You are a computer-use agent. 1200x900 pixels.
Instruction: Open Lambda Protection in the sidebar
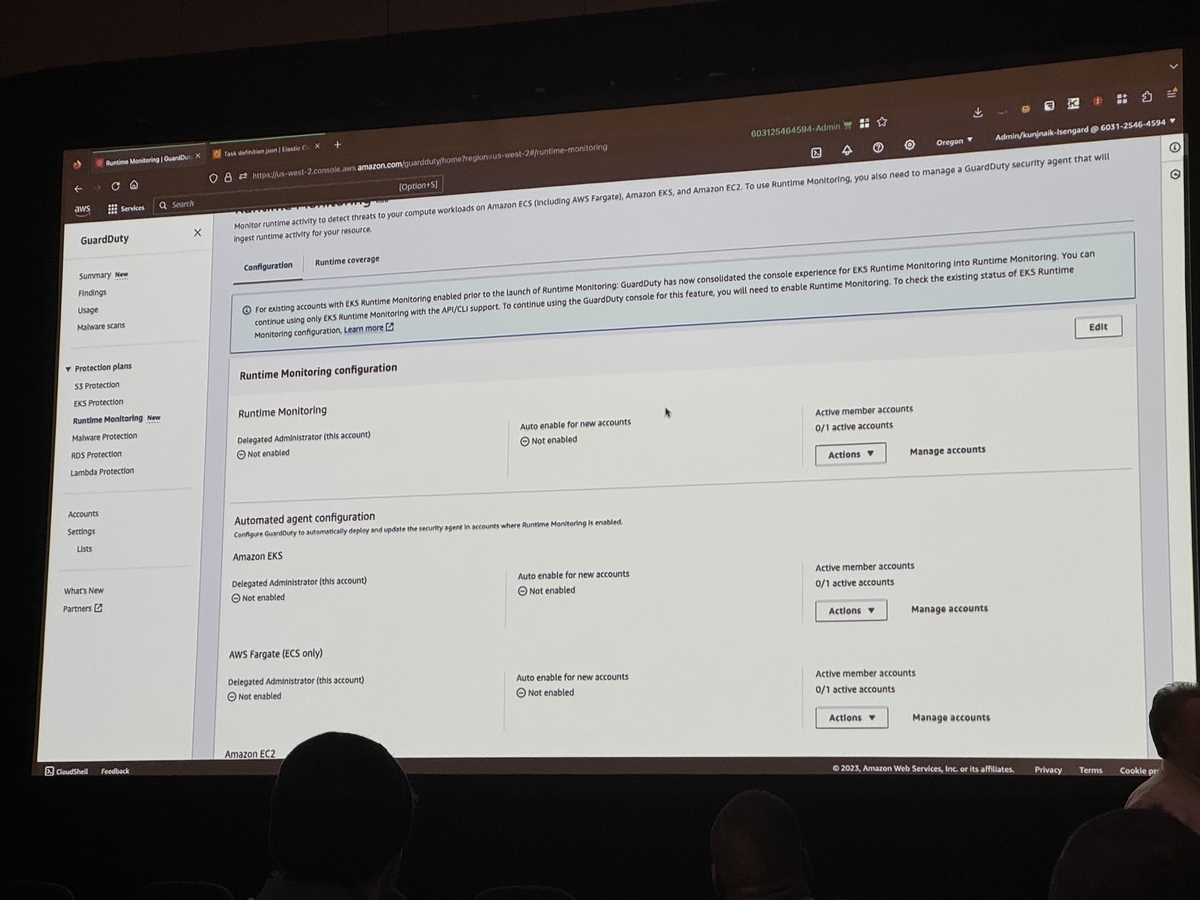click(x=102, y=472)
